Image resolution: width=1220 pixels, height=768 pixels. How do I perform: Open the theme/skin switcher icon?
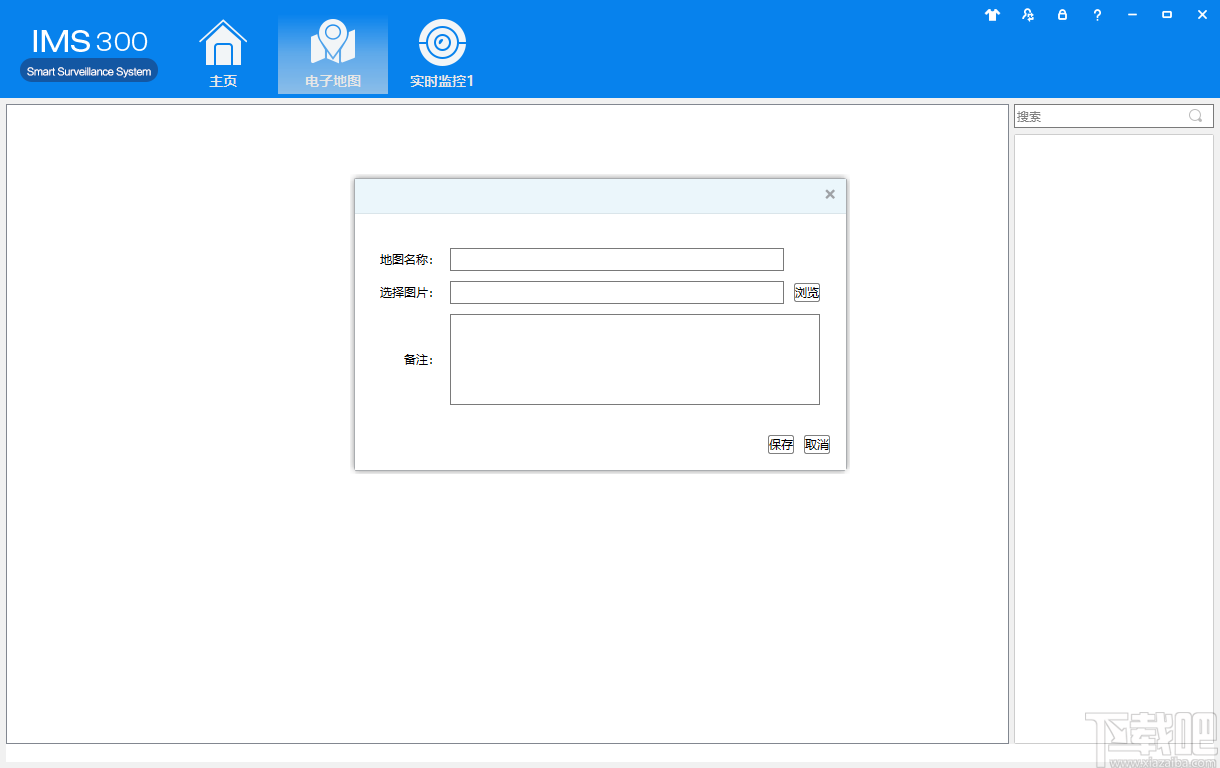[991, 15]
